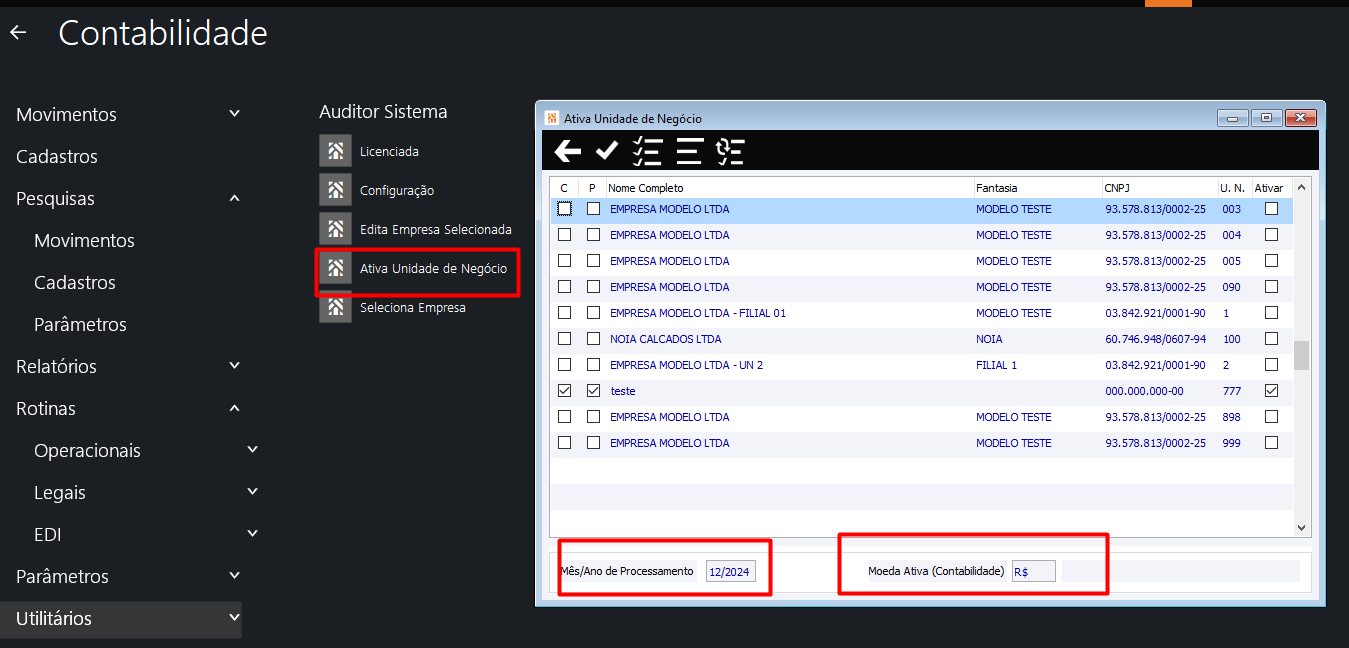Minimize the Ativa Unidade de Negócio window
Image resolution: width=1349 pixels, height=648 pixels.
tap(1232, 118)
